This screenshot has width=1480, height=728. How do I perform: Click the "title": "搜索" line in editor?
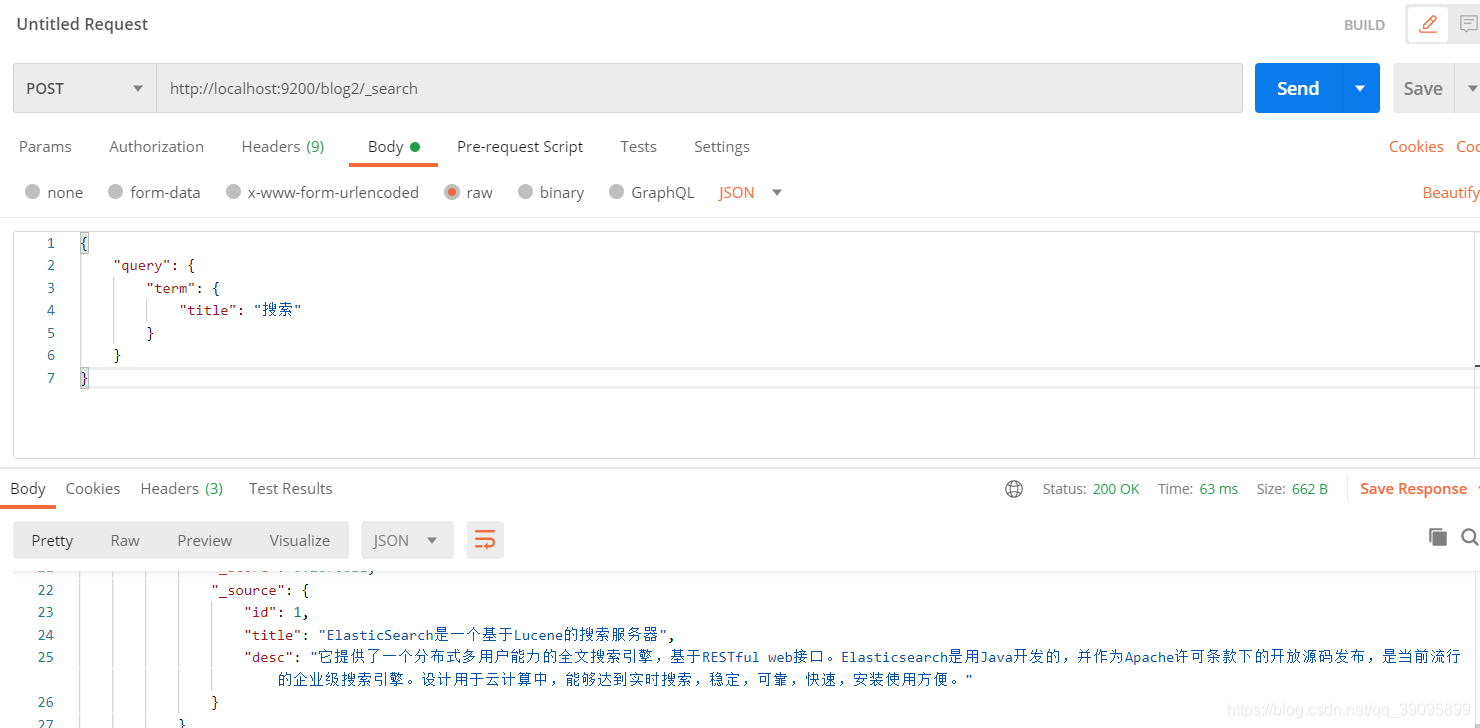[x=240, y=310]
